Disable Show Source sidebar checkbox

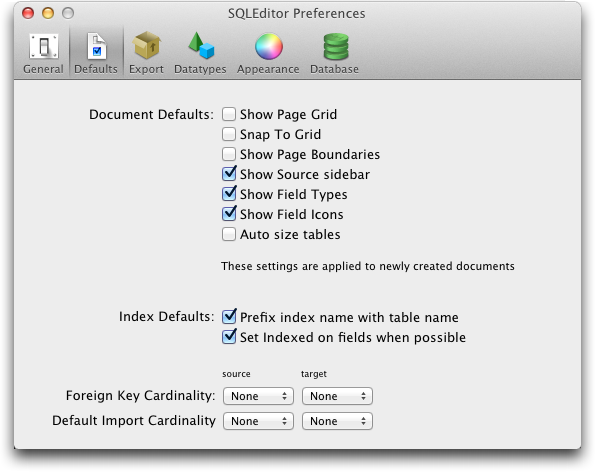pyautogui.click(x=229, y=174)
